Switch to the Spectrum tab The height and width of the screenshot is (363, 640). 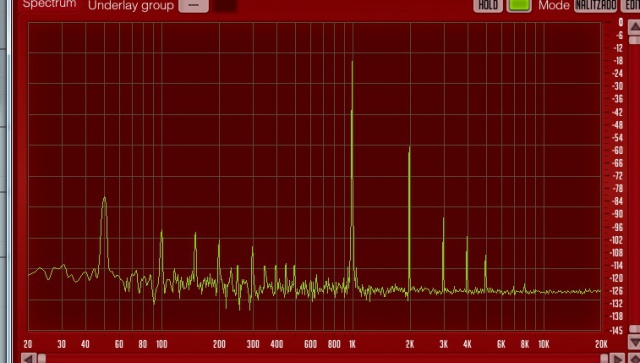pos(49,4)
